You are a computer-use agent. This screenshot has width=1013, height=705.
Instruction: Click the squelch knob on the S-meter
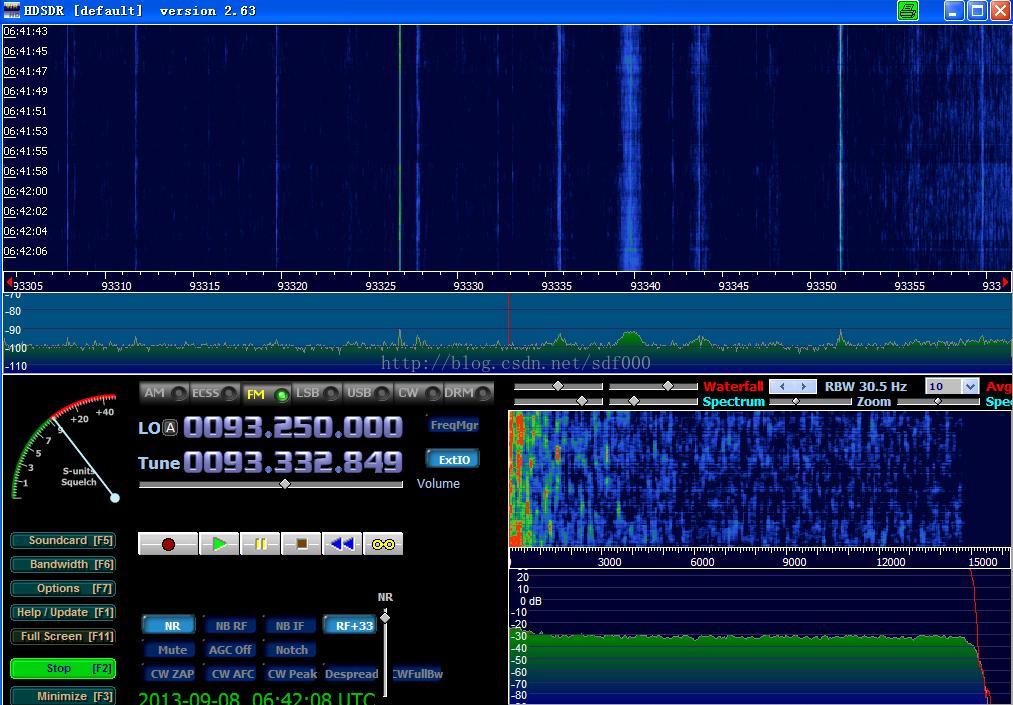[x=115, y=498]
